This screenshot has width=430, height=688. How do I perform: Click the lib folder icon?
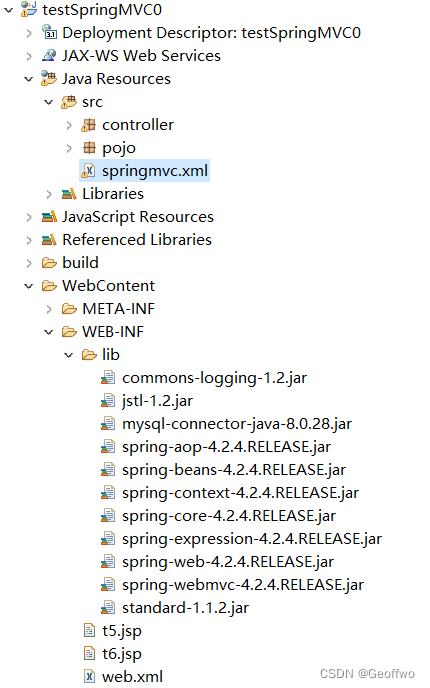point(89,355)
